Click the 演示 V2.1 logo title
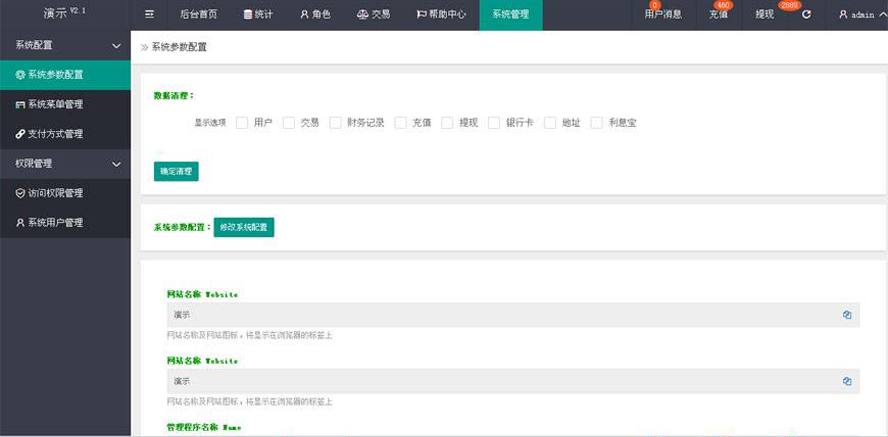888x437 pixels. pos(65,14)
